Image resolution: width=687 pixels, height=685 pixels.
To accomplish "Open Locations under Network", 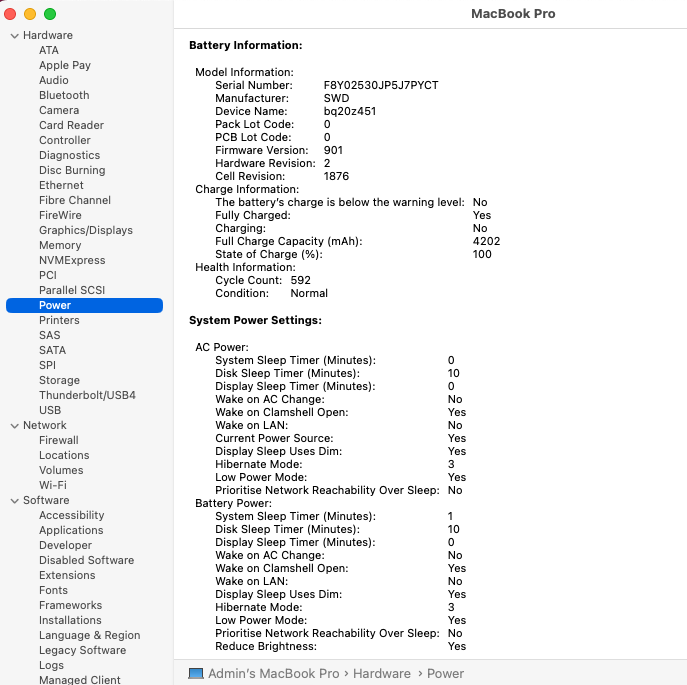I will pos(64,455).
